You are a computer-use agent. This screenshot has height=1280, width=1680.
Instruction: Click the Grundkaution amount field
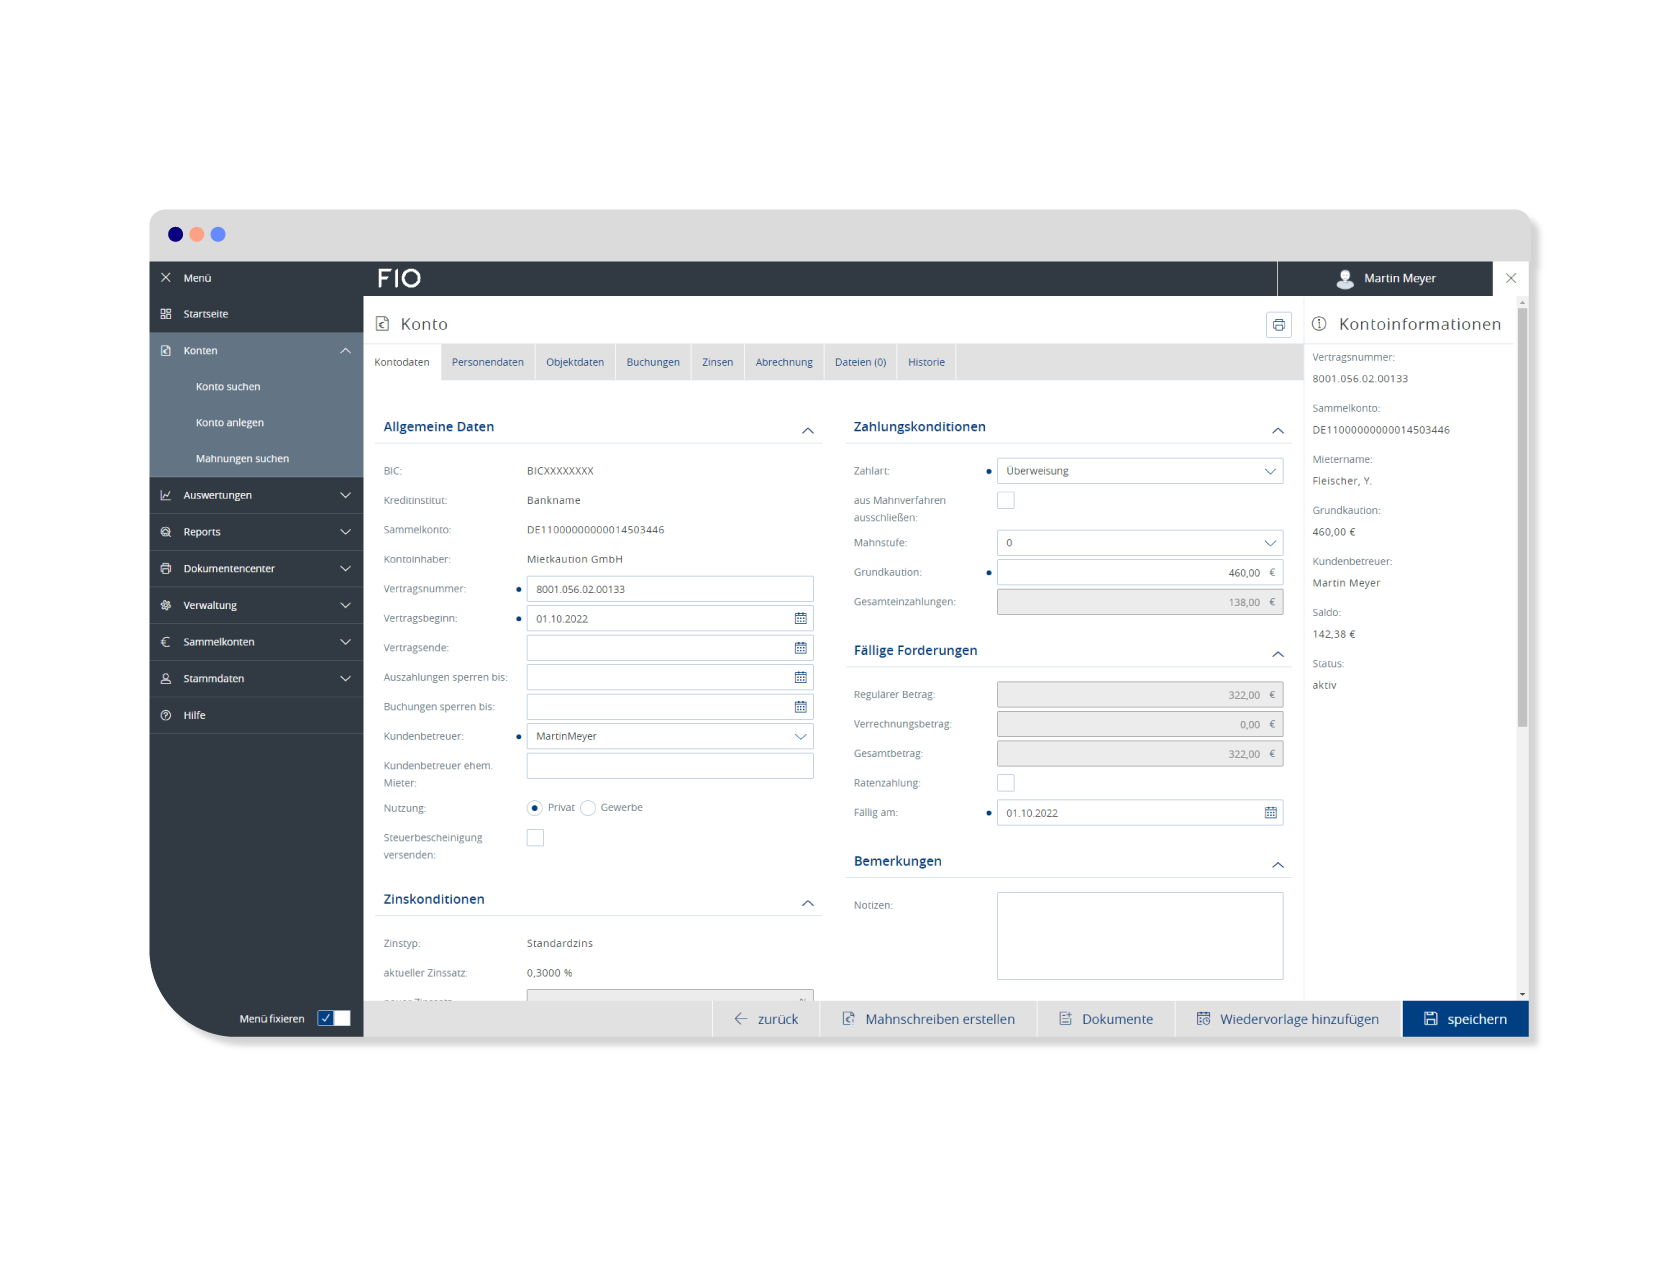(x=1140, y=573)
